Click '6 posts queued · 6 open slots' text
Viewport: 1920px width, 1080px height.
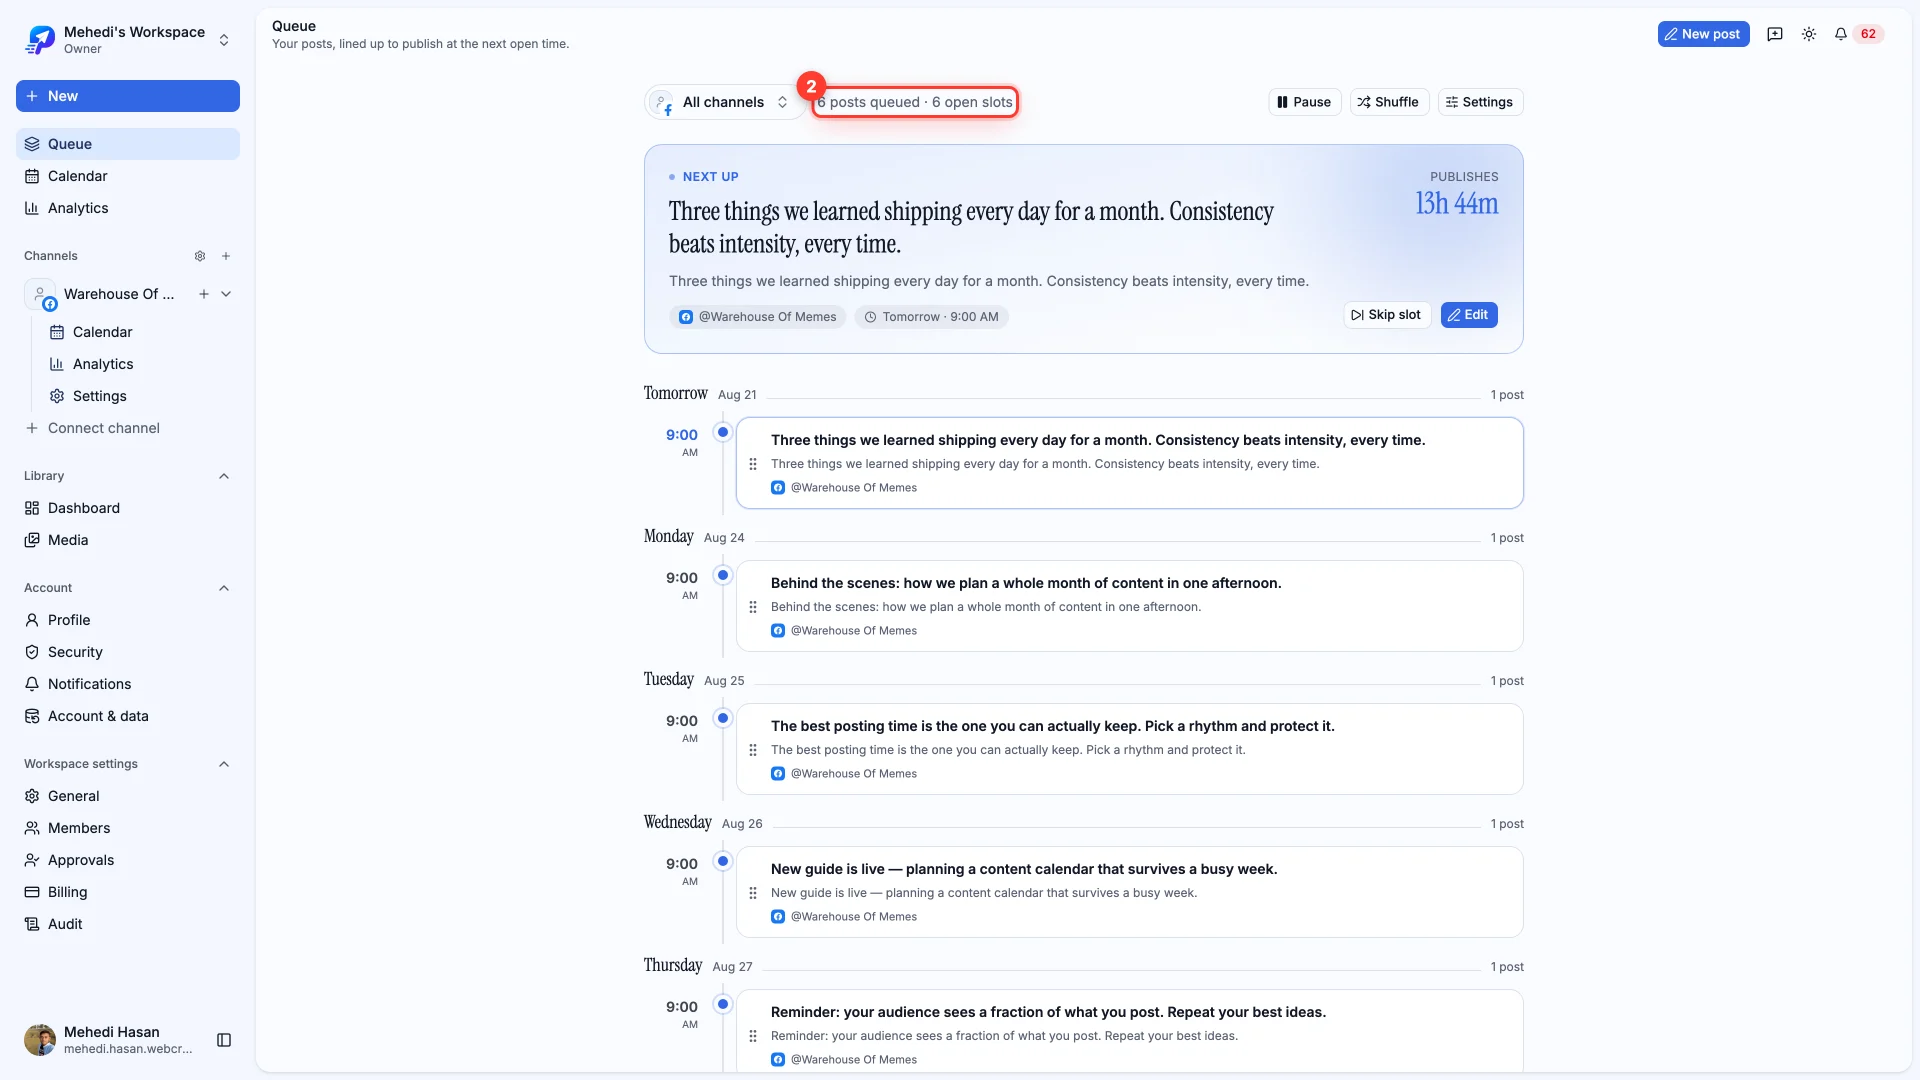coord(915,102)
